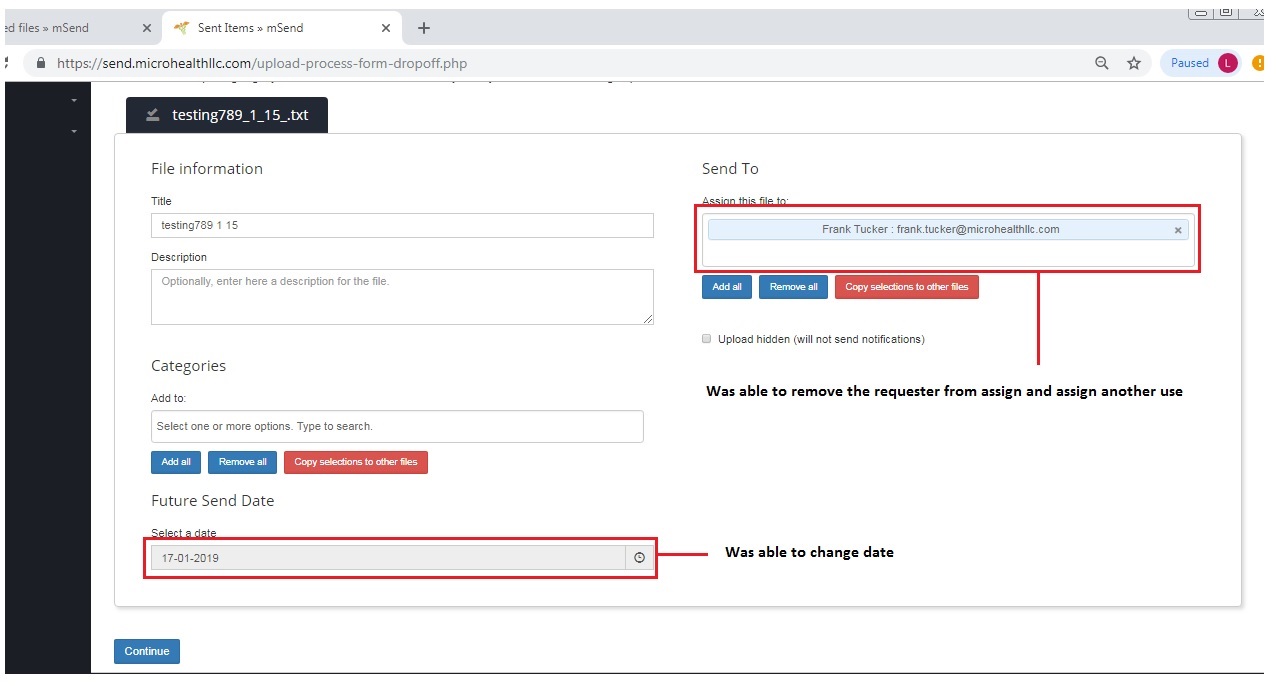The height and width of the screenshot is (686, 1276).
Task: Remove Frank Tucker with the x icon
Action: (x=1177, y=230)
